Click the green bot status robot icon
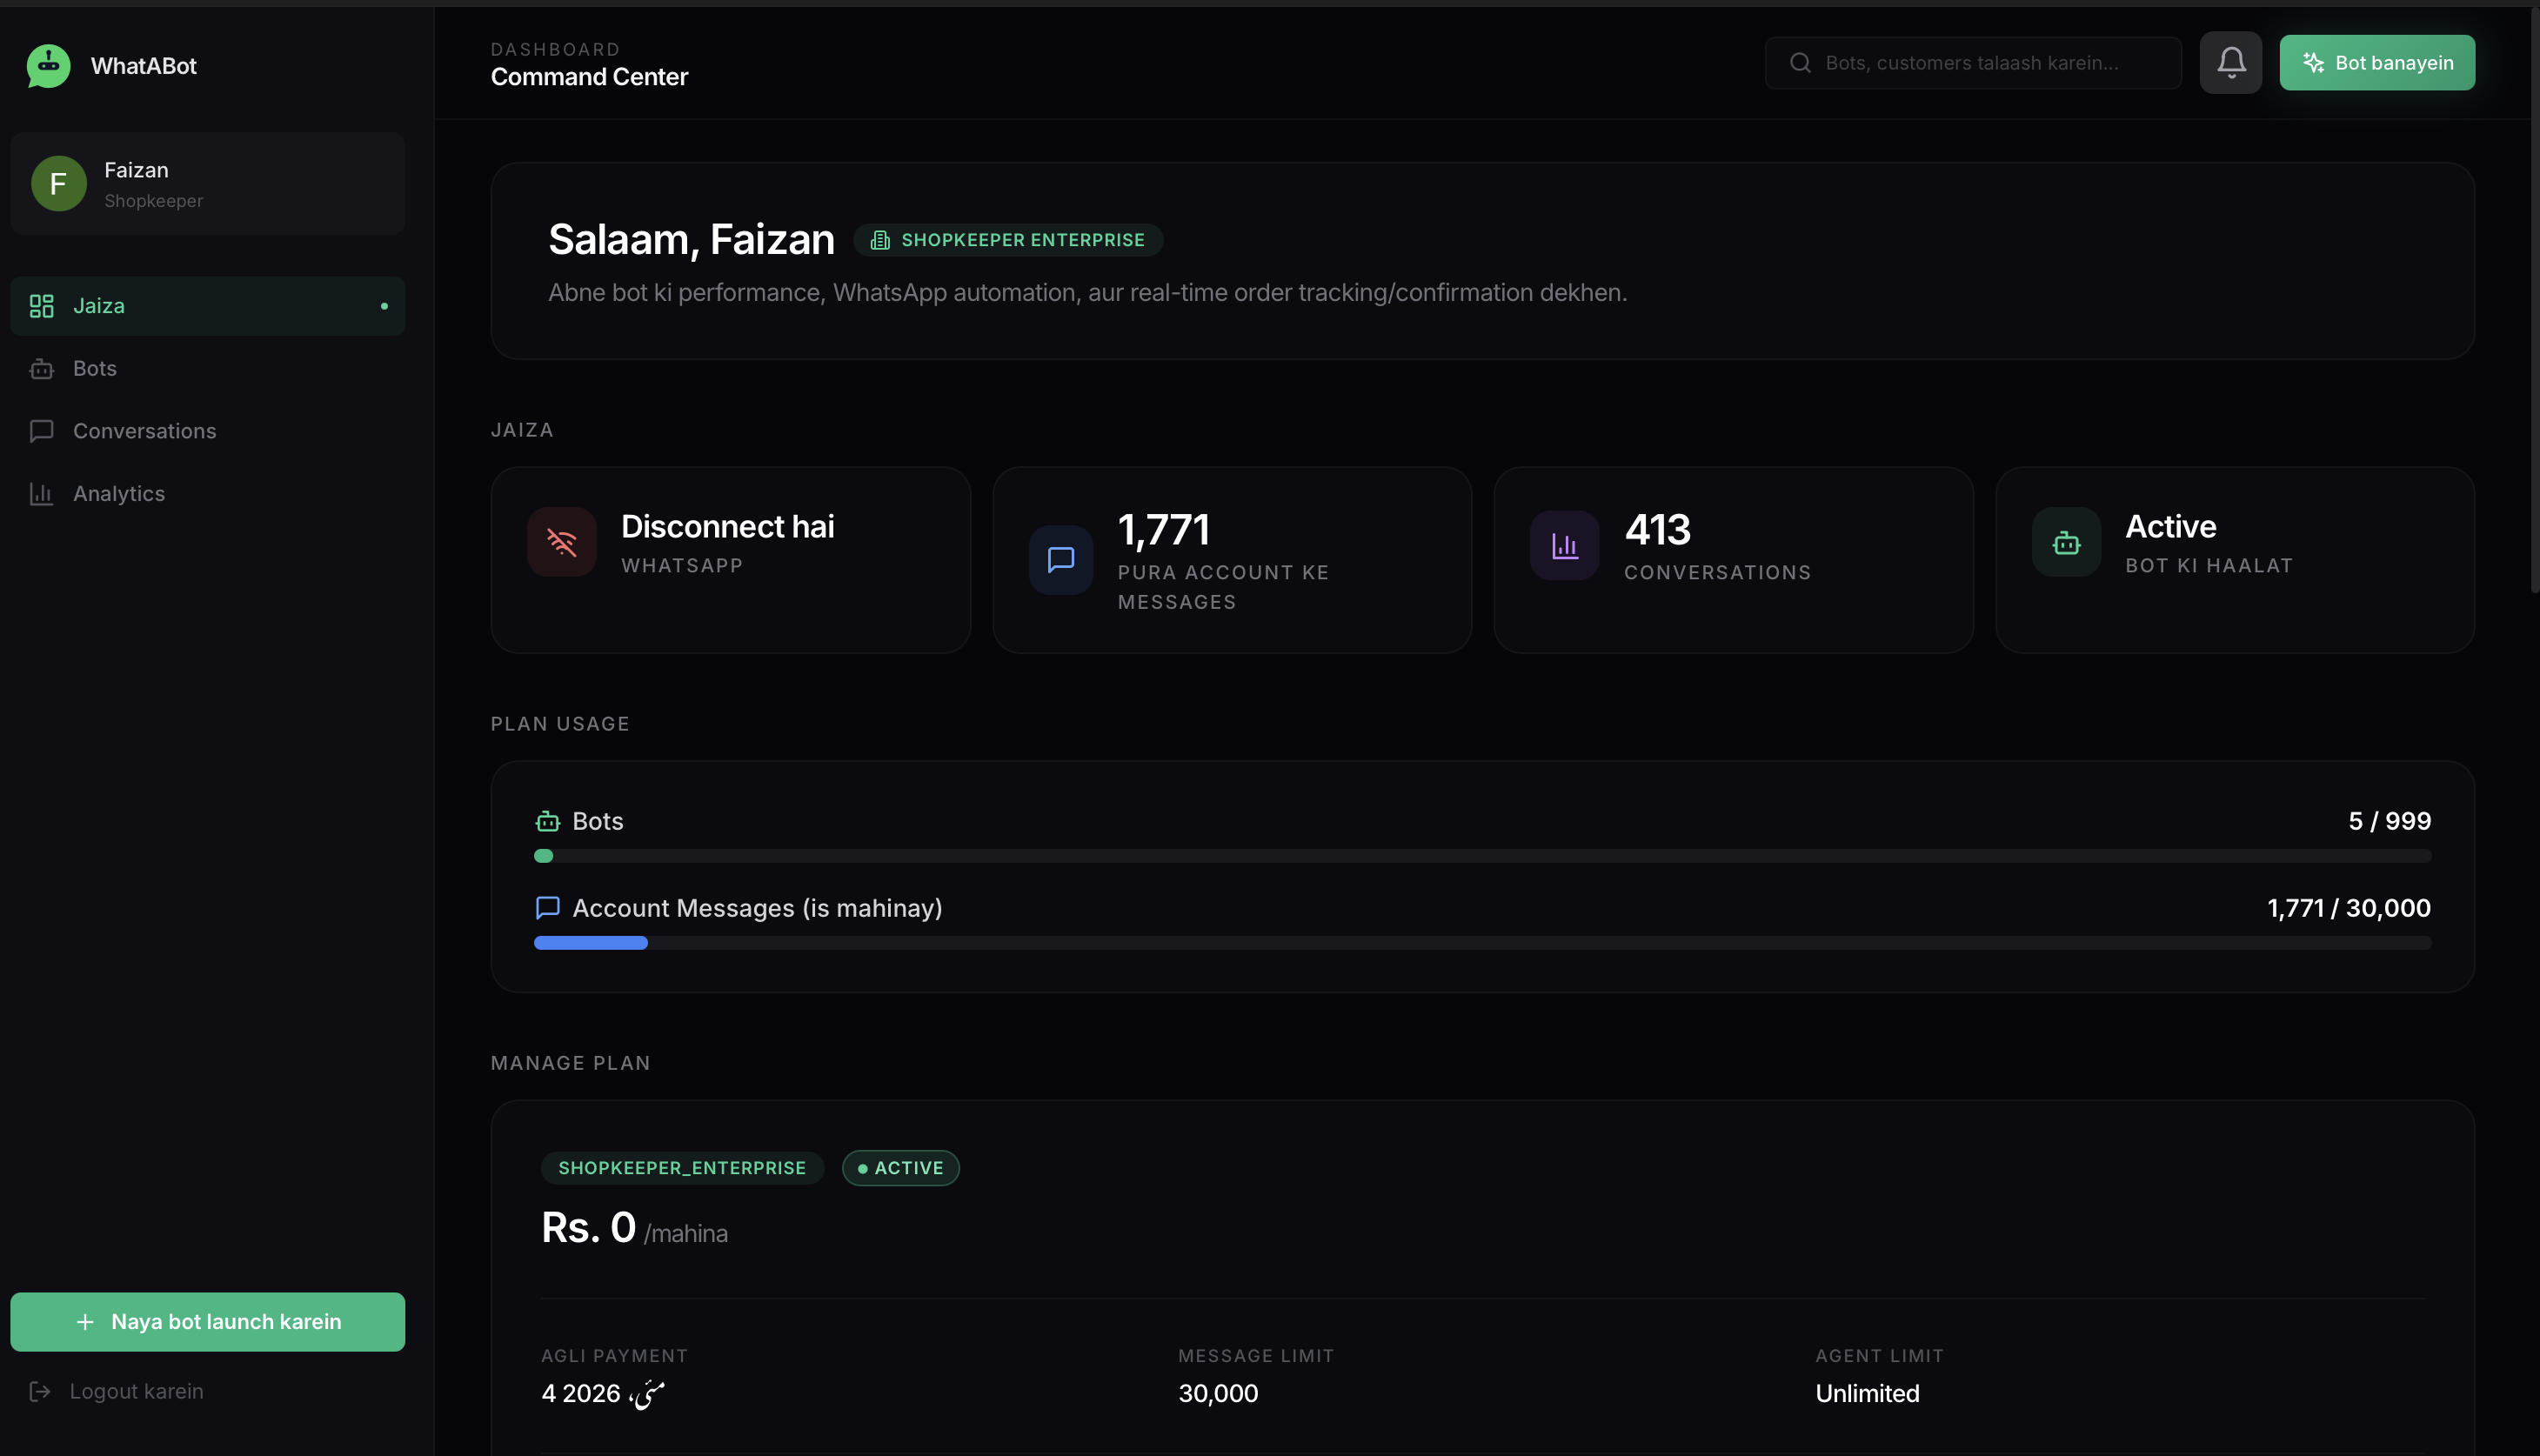The width and height of the screenshot is (2540, 1456). tap(2066, 542)
